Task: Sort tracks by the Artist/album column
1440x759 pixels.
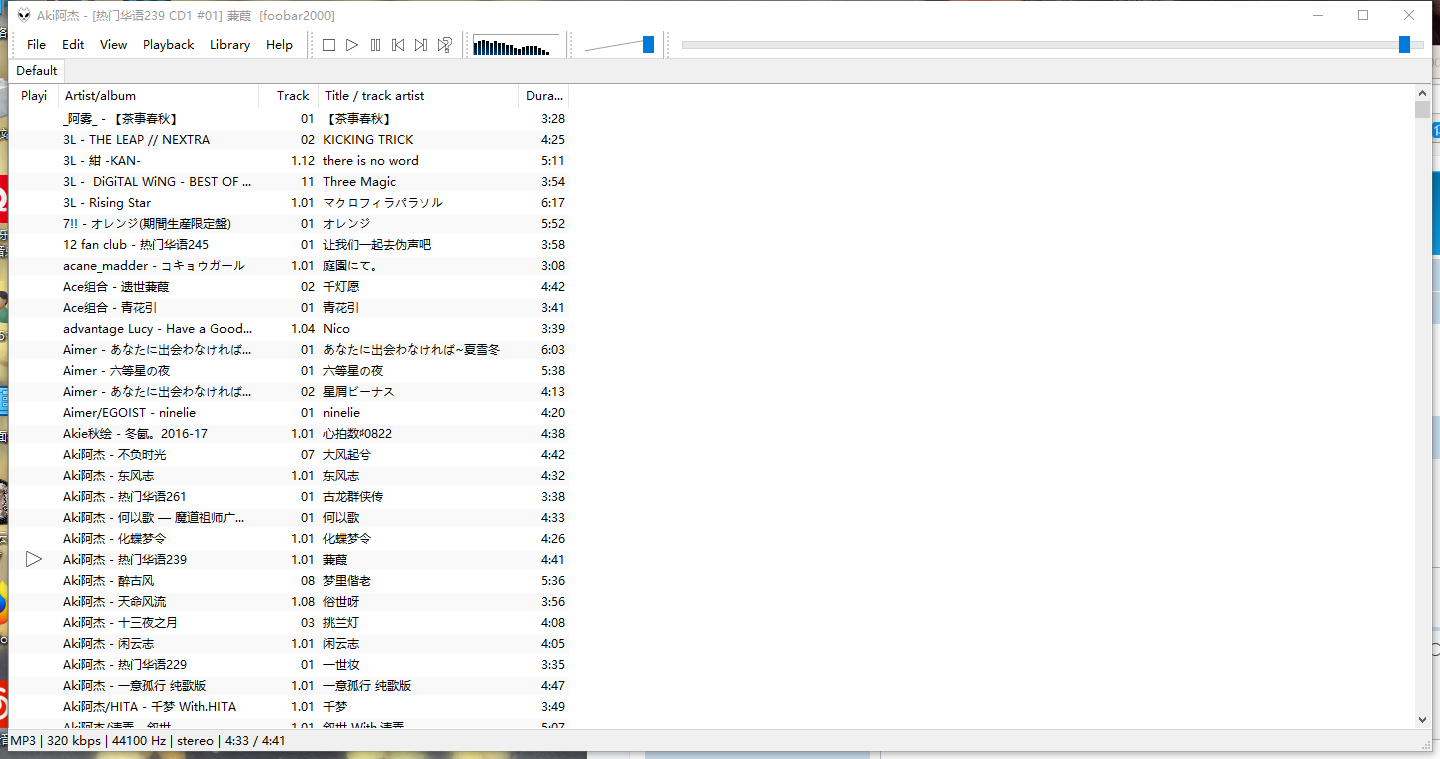Action: click(100, 95)
